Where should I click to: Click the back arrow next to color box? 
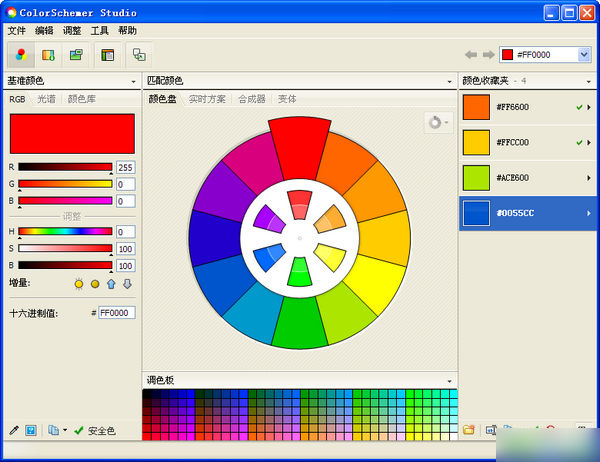pos(471,55)
